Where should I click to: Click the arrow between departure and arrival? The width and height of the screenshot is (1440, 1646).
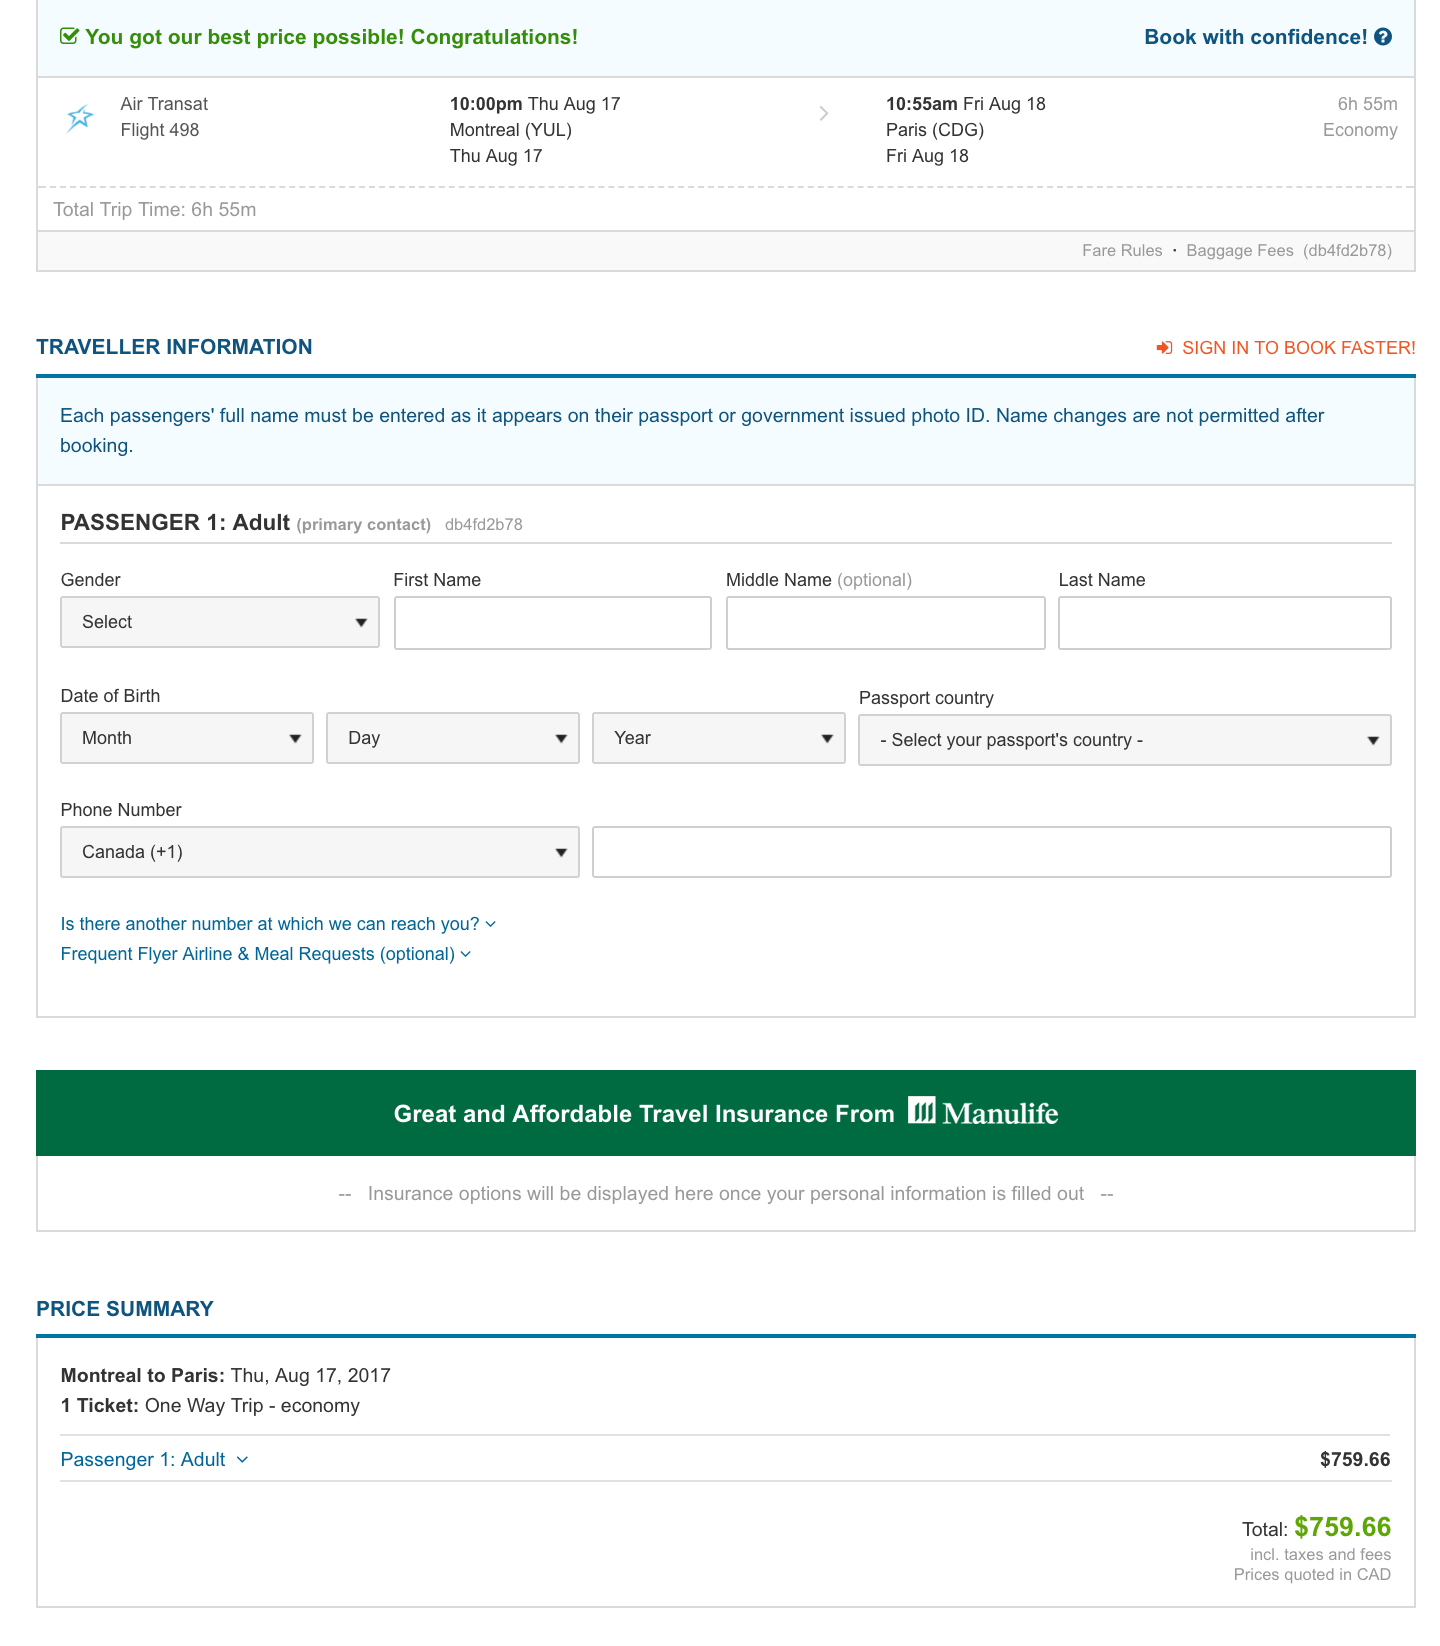coord(824,114)
